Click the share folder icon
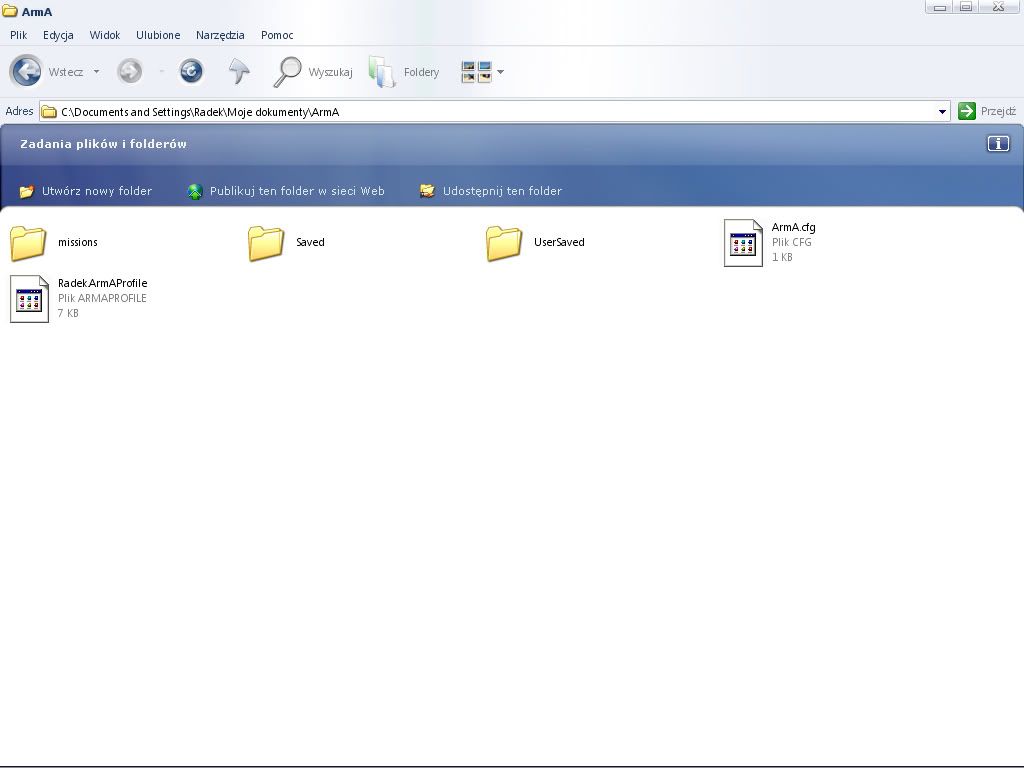 [427, 191]
